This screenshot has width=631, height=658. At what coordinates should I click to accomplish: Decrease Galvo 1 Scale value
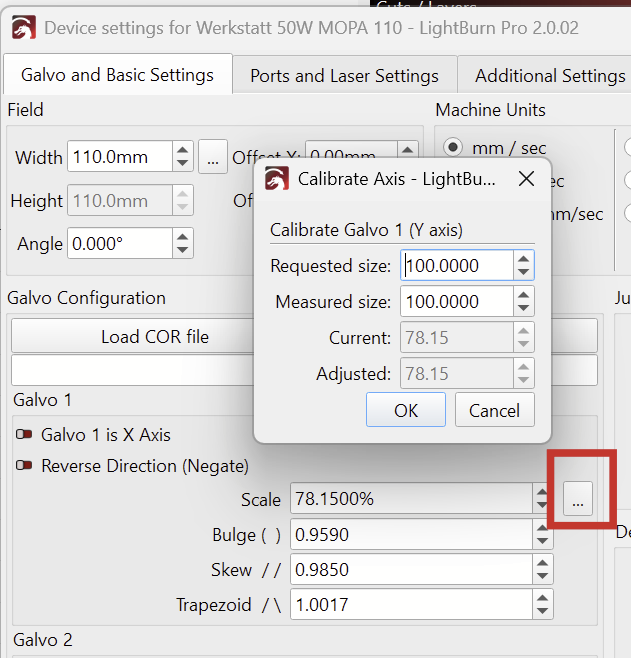tap(542, 505)
